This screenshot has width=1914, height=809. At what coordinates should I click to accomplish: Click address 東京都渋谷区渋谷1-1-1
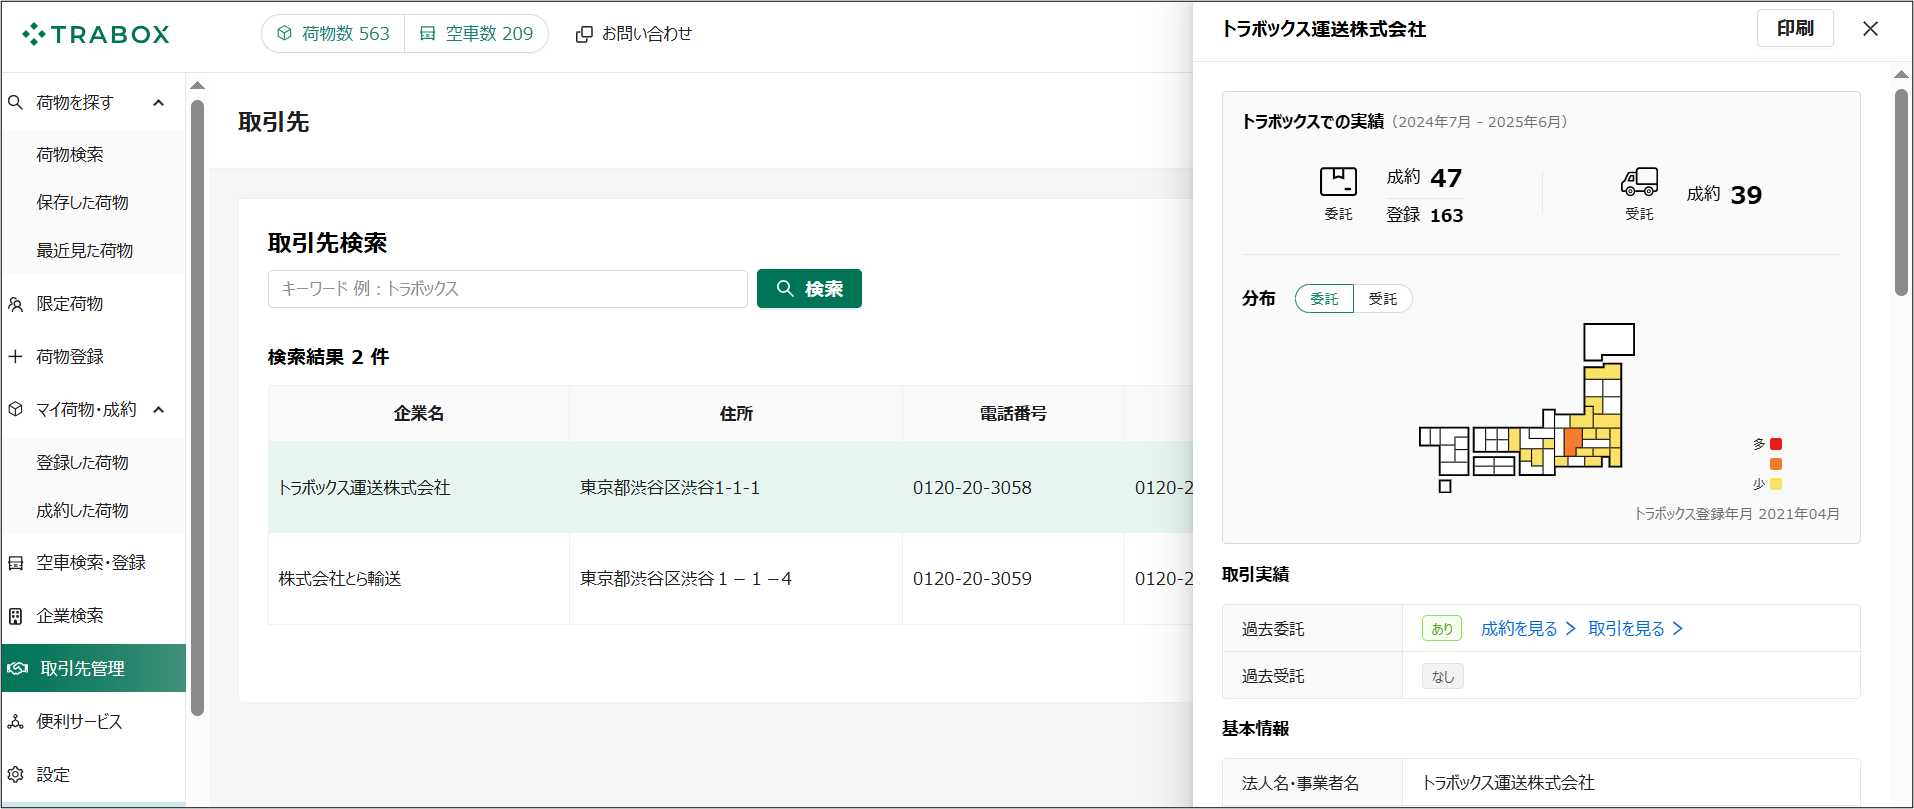tap(670, 488)
